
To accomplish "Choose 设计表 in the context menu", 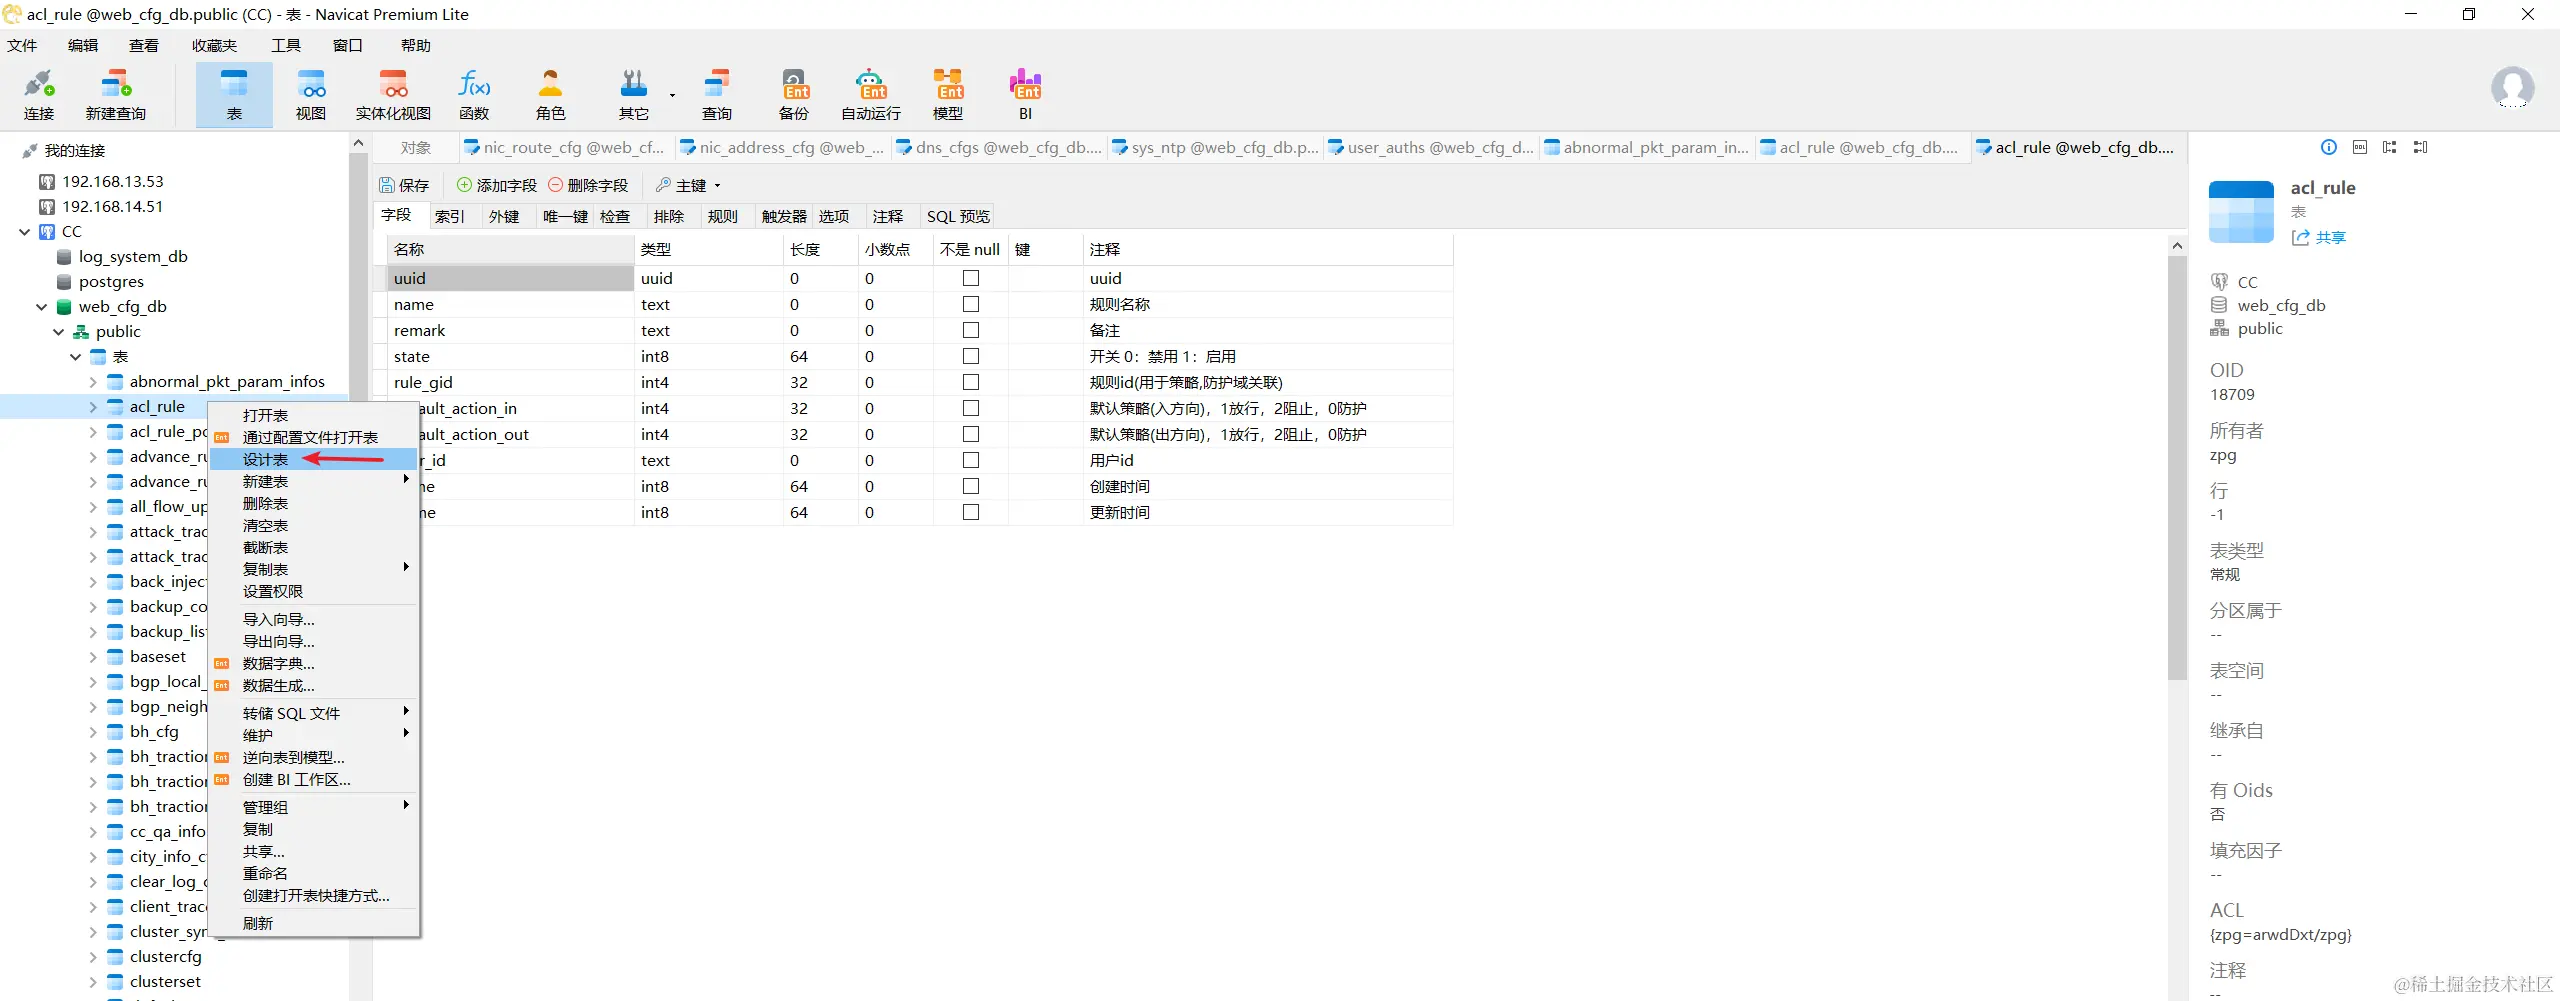I will coord(314,459).
